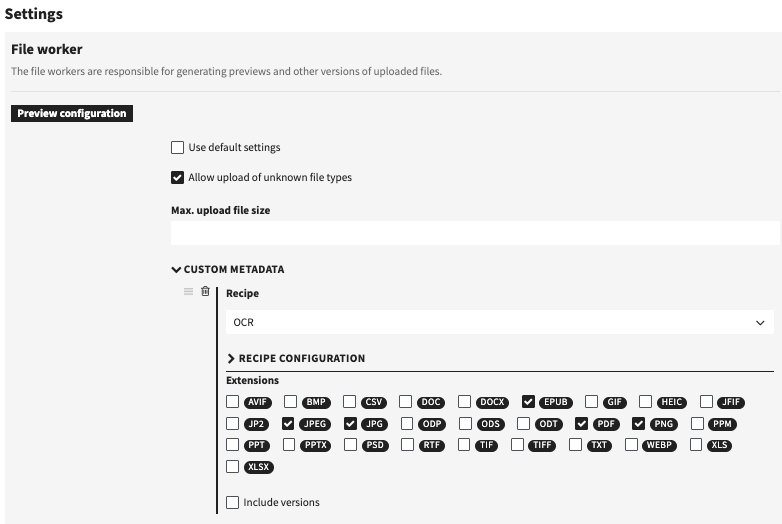782x524 pixels.
Task: Check the AVIF extension box
Action: coord(233,402)
